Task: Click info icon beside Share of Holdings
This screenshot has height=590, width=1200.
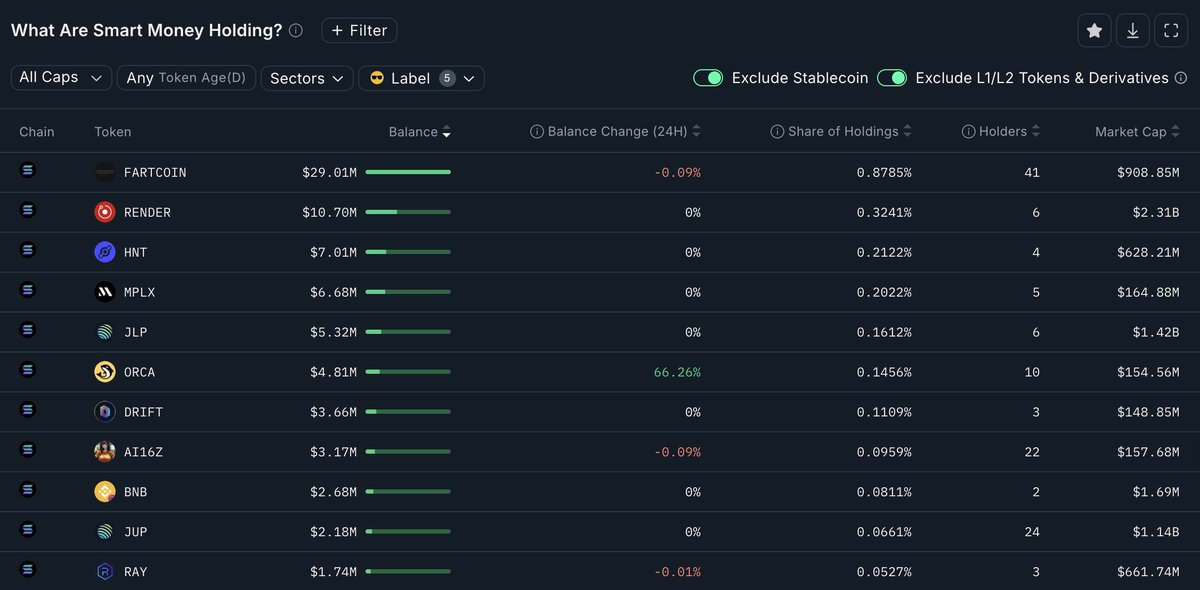Action: [777, 132]
